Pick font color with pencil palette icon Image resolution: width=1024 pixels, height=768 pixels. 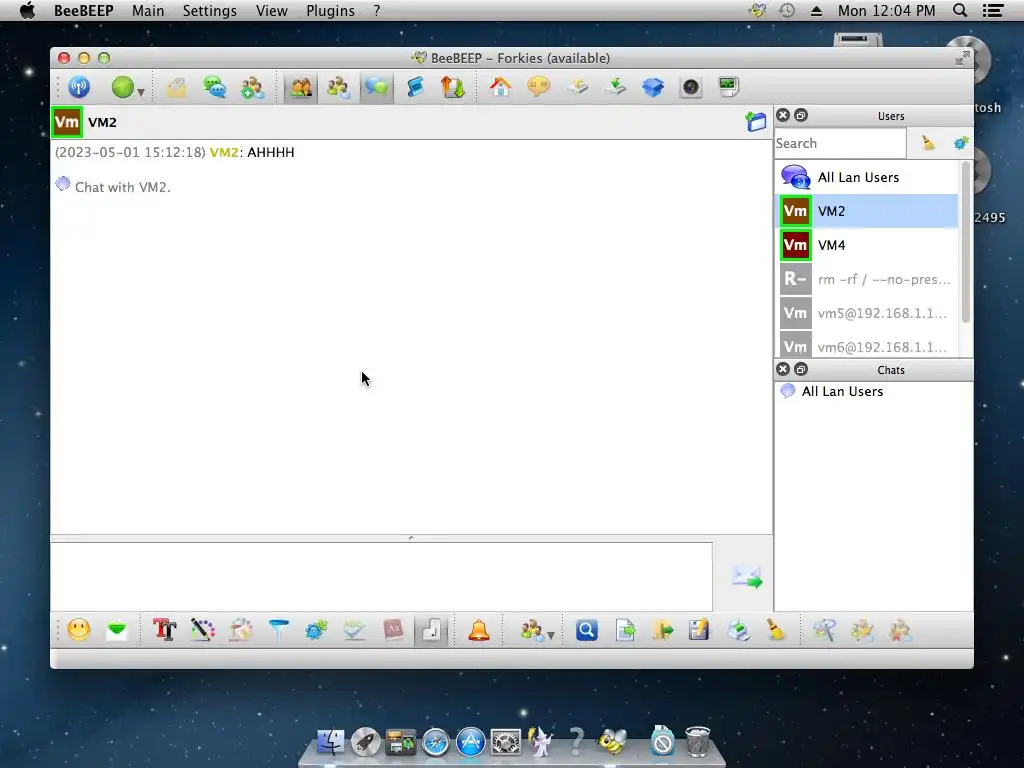click(x=202, y=630)
